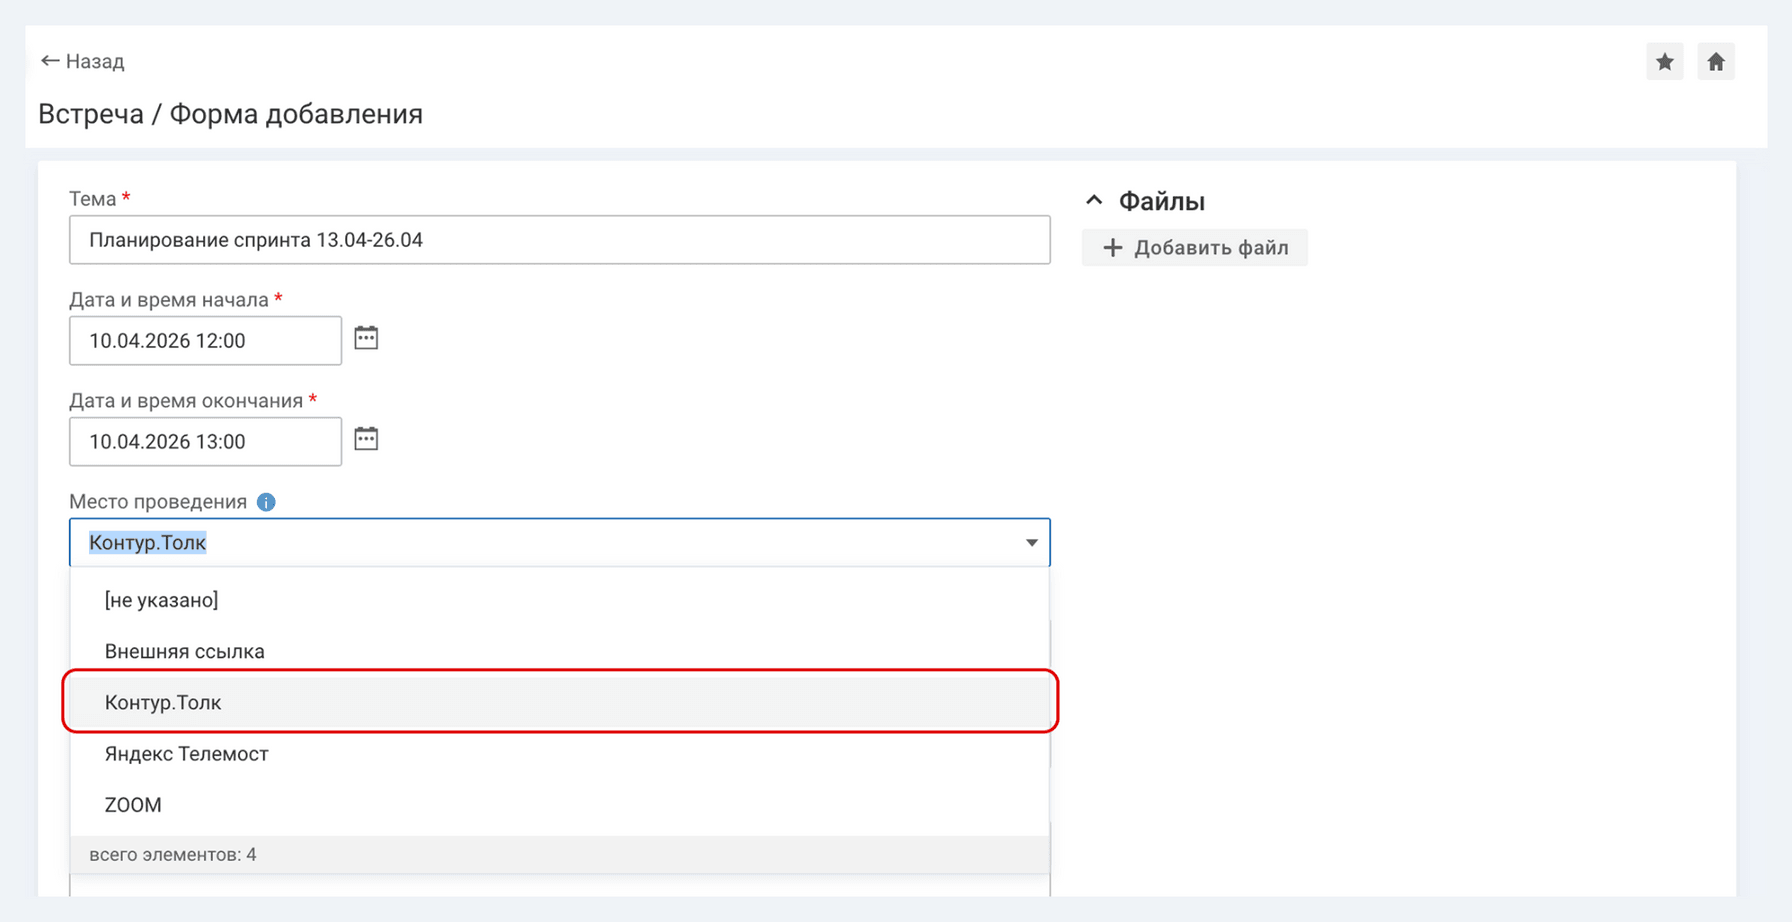The height and width of the screenshot is (922, 1792).
Task: Add the page to favorites with star icon
Action: tap(1664, 62)
